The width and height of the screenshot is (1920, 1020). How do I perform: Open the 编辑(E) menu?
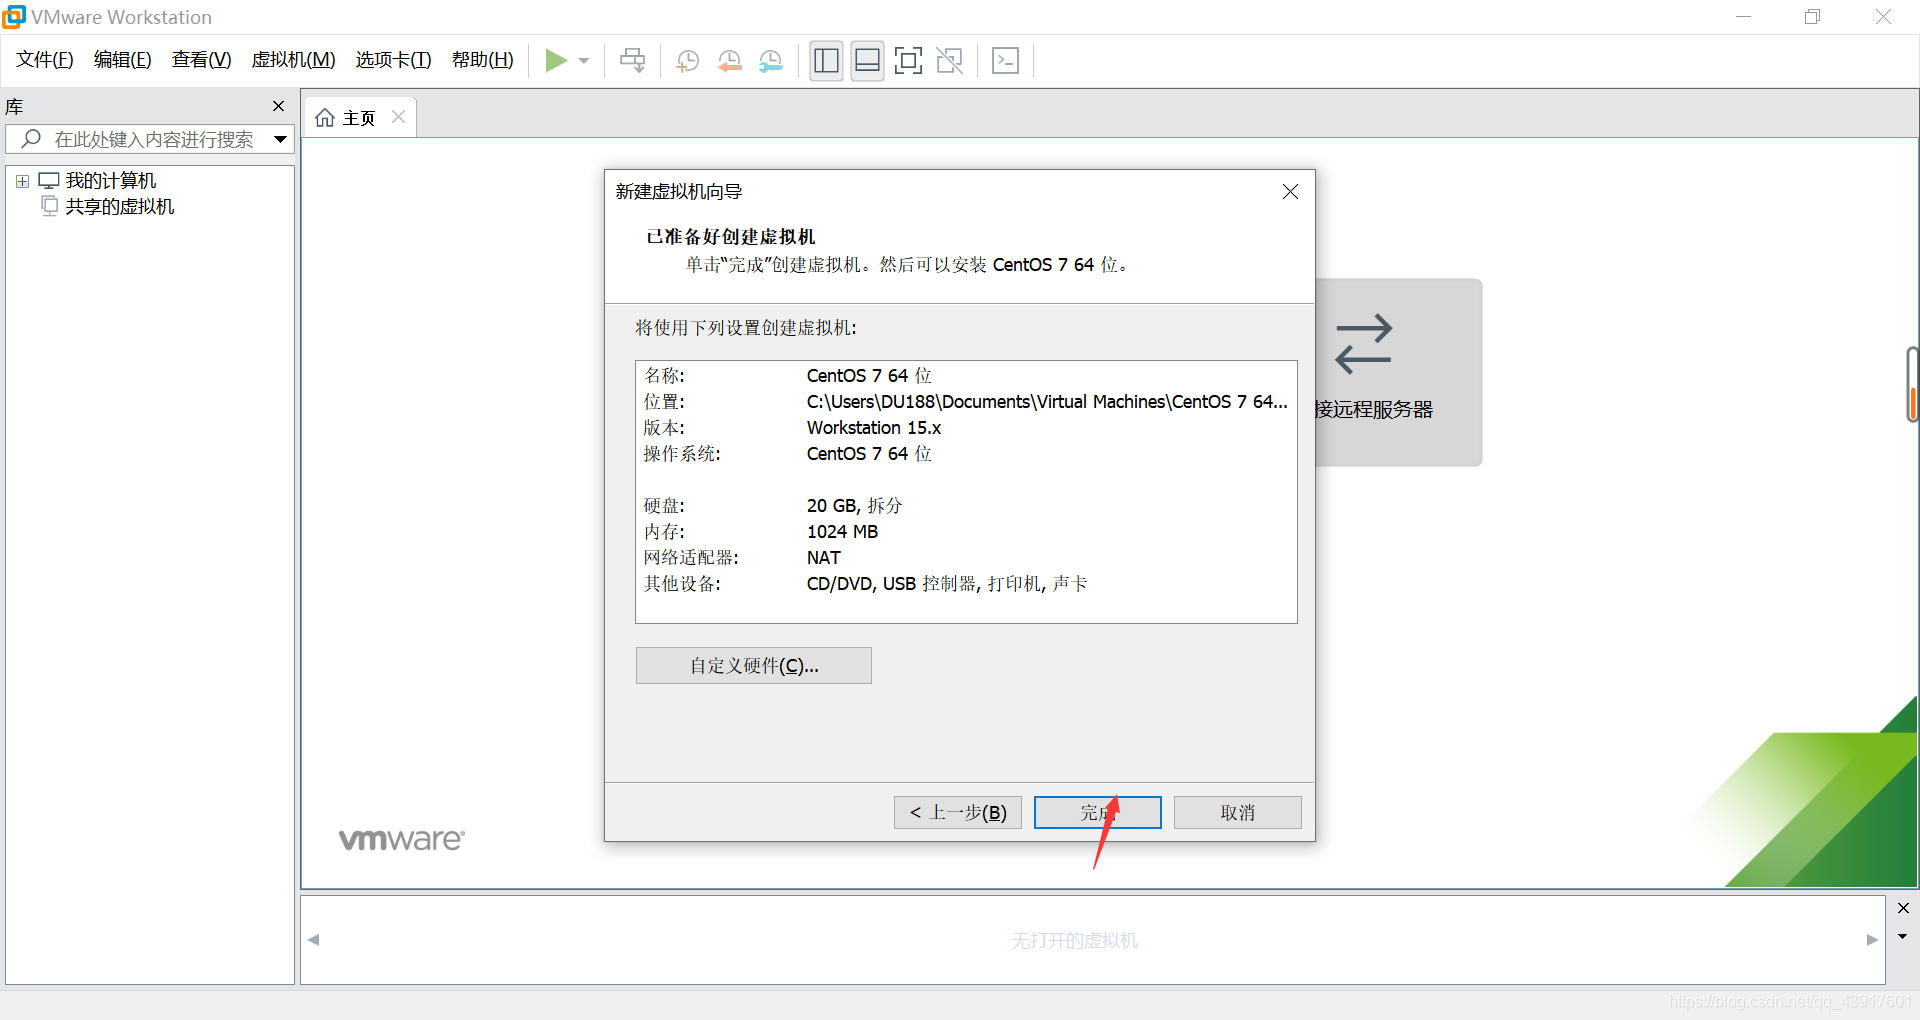click(x=122, y=60)
